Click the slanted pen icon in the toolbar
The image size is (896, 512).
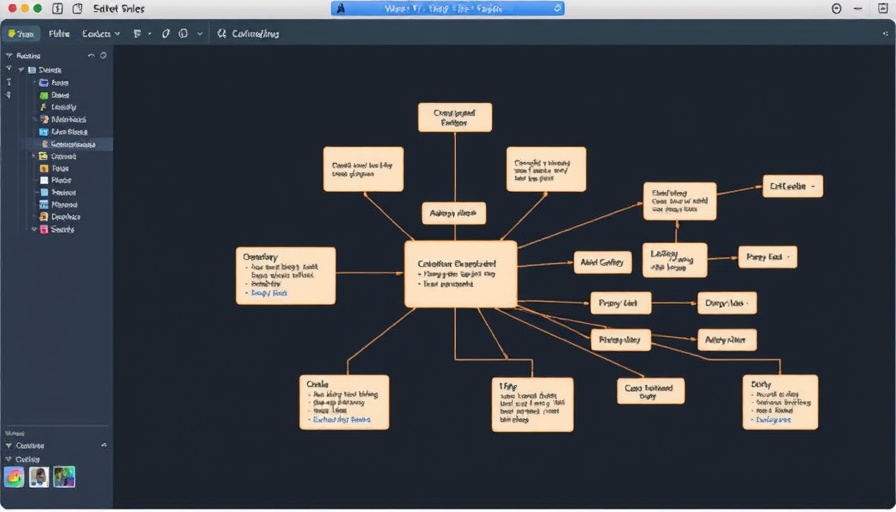click(x=166, y=34)
